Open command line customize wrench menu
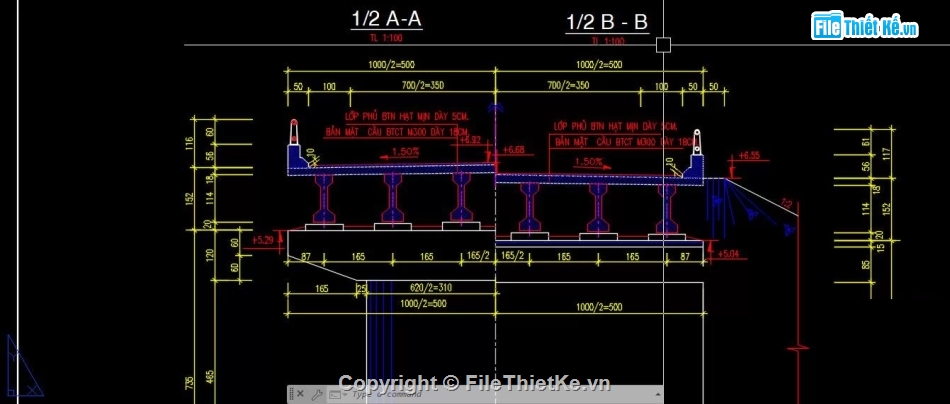Viewport: 950px width, 404px height. 316,395
